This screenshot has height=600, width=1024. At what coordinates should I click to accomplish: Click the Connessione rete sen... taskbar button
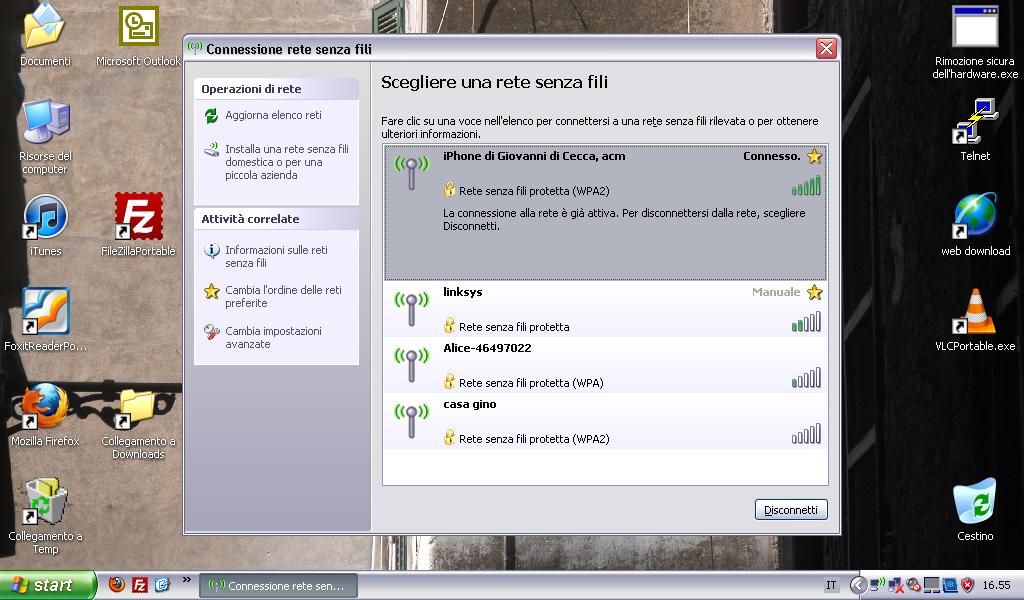coord(279,586)
